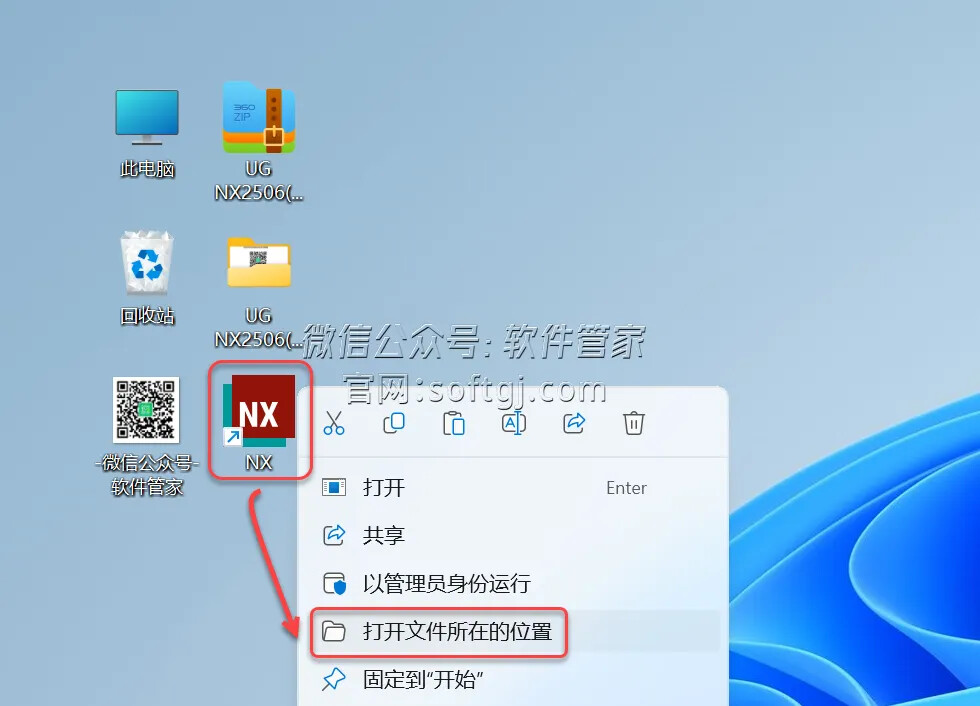Click the 此电脑 text label below monitor
980x706 pixels.
click(x=147, y=170)
